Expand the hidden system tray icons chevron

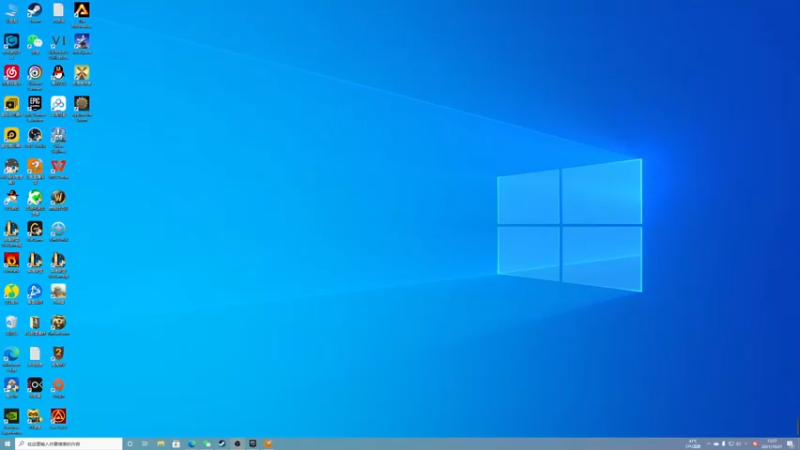[708, 444]
